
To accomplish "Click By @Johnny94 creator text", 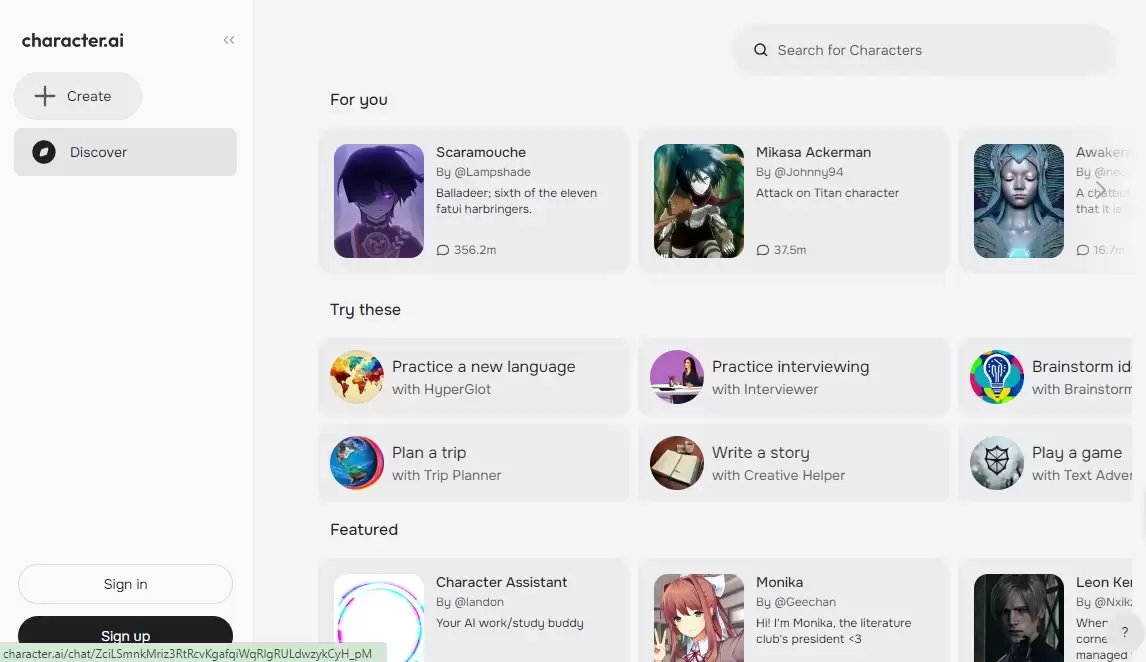I will pyautogui.click(x=800, y=172).
